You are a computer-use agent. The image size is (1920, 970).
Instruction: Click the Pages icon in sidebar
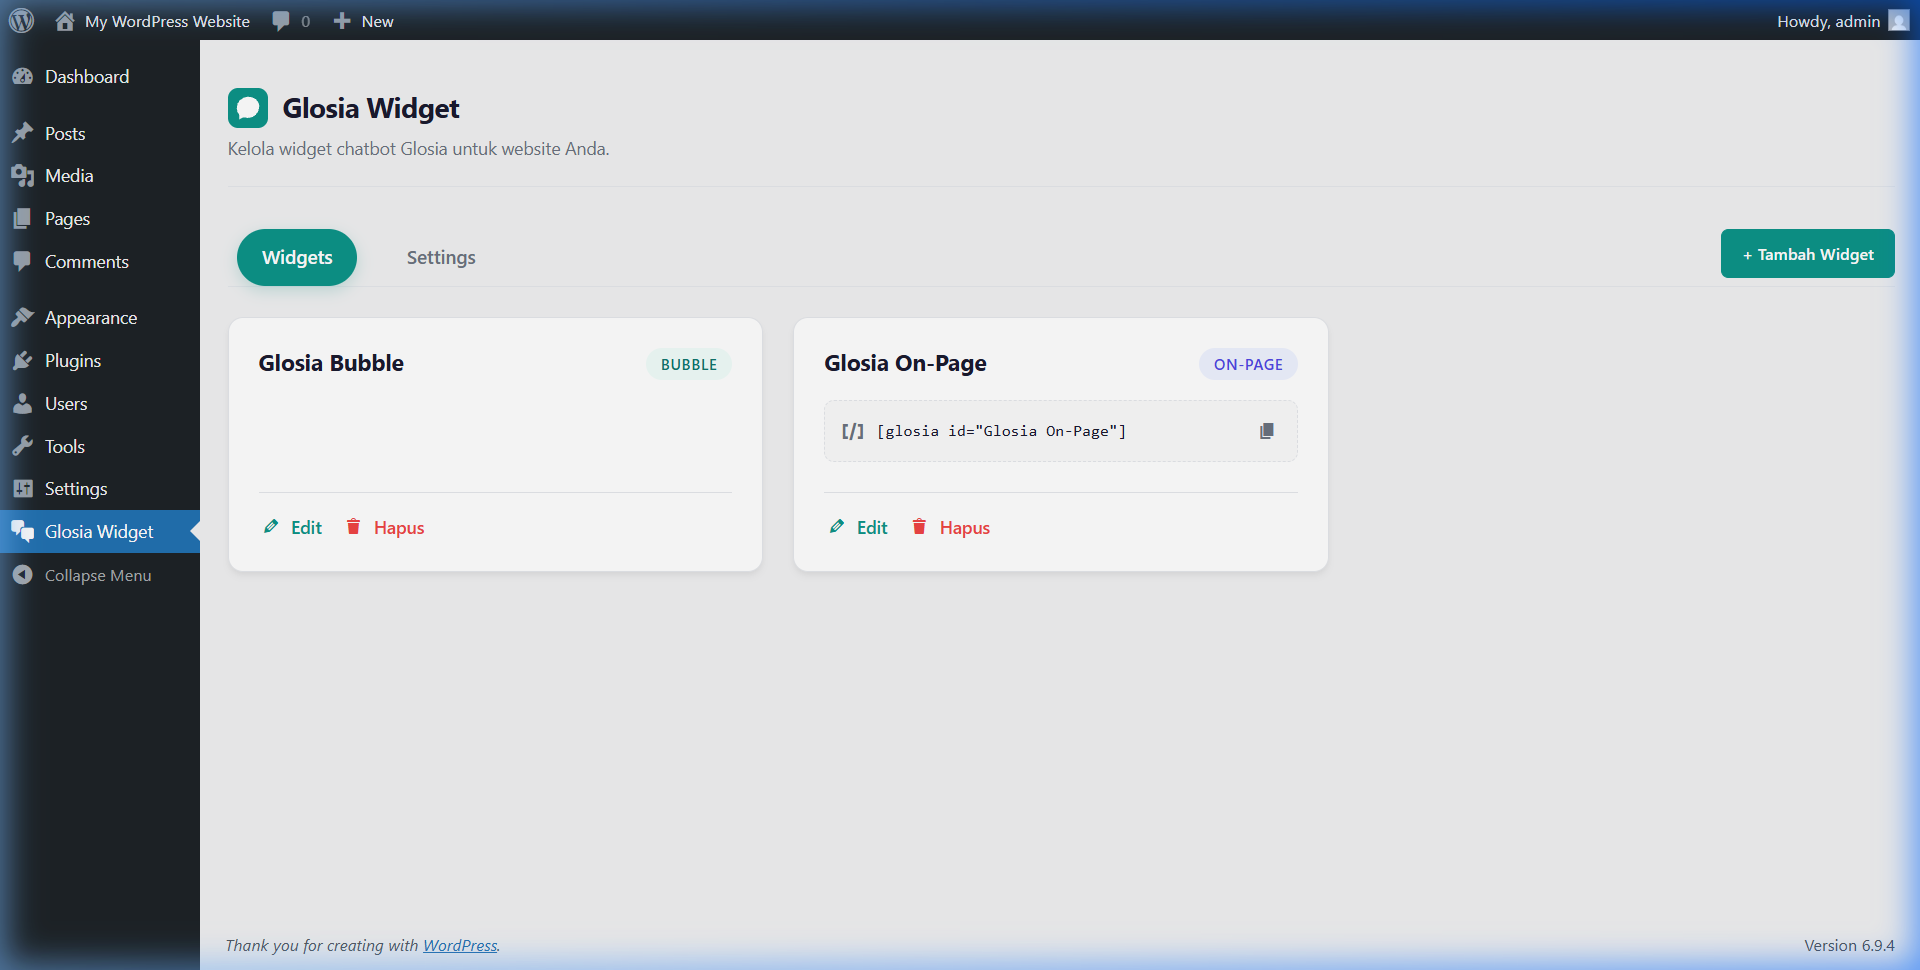tap(22, 219)
